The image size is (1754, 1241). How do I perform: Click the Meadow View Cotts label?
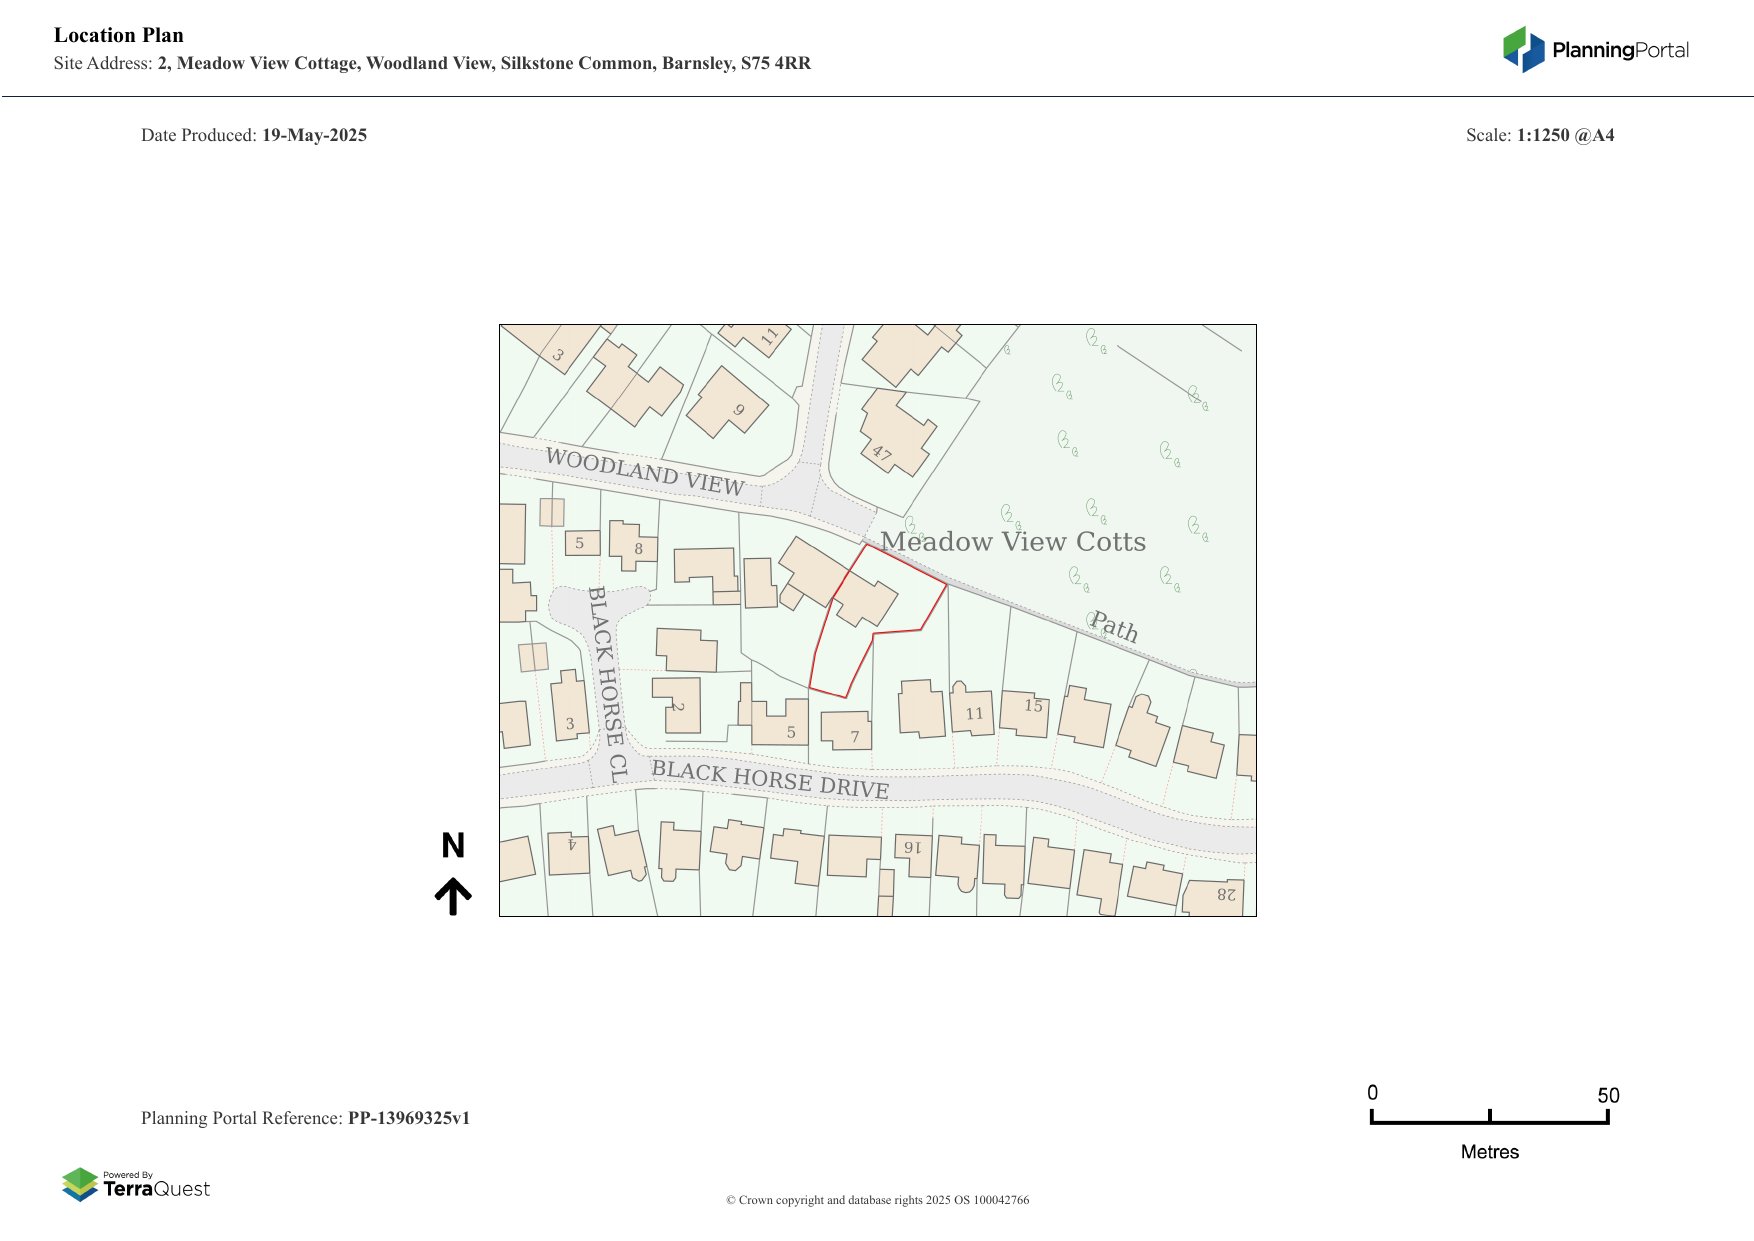coord(1013,542)
